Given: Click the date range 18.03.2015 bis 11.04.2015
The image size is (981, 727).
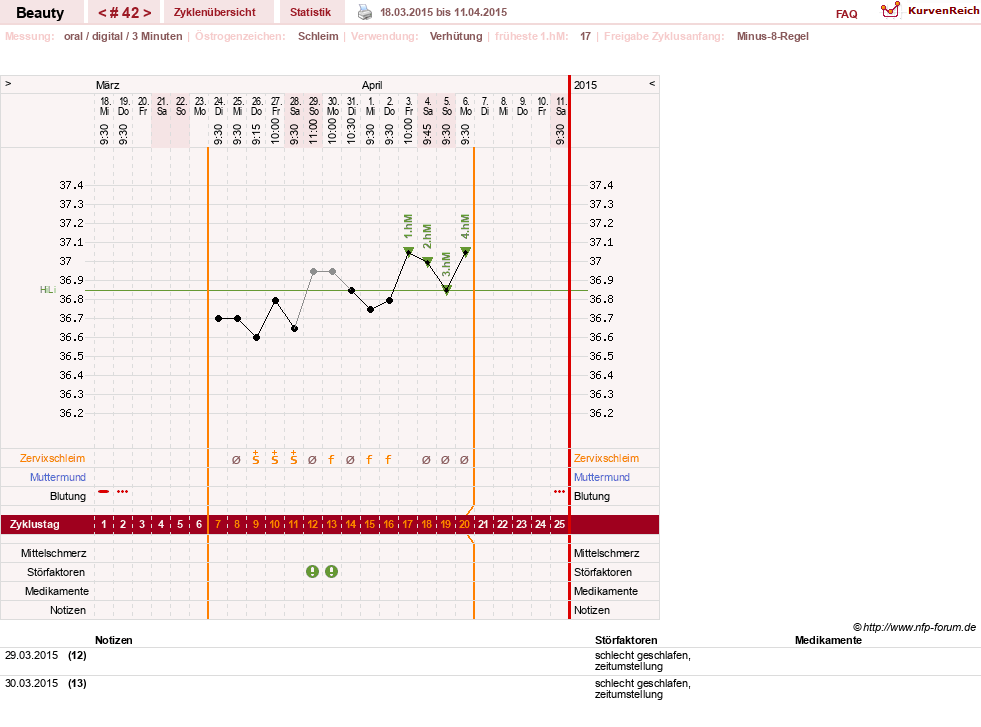Looking at the screenshot, I should [444, 12].
